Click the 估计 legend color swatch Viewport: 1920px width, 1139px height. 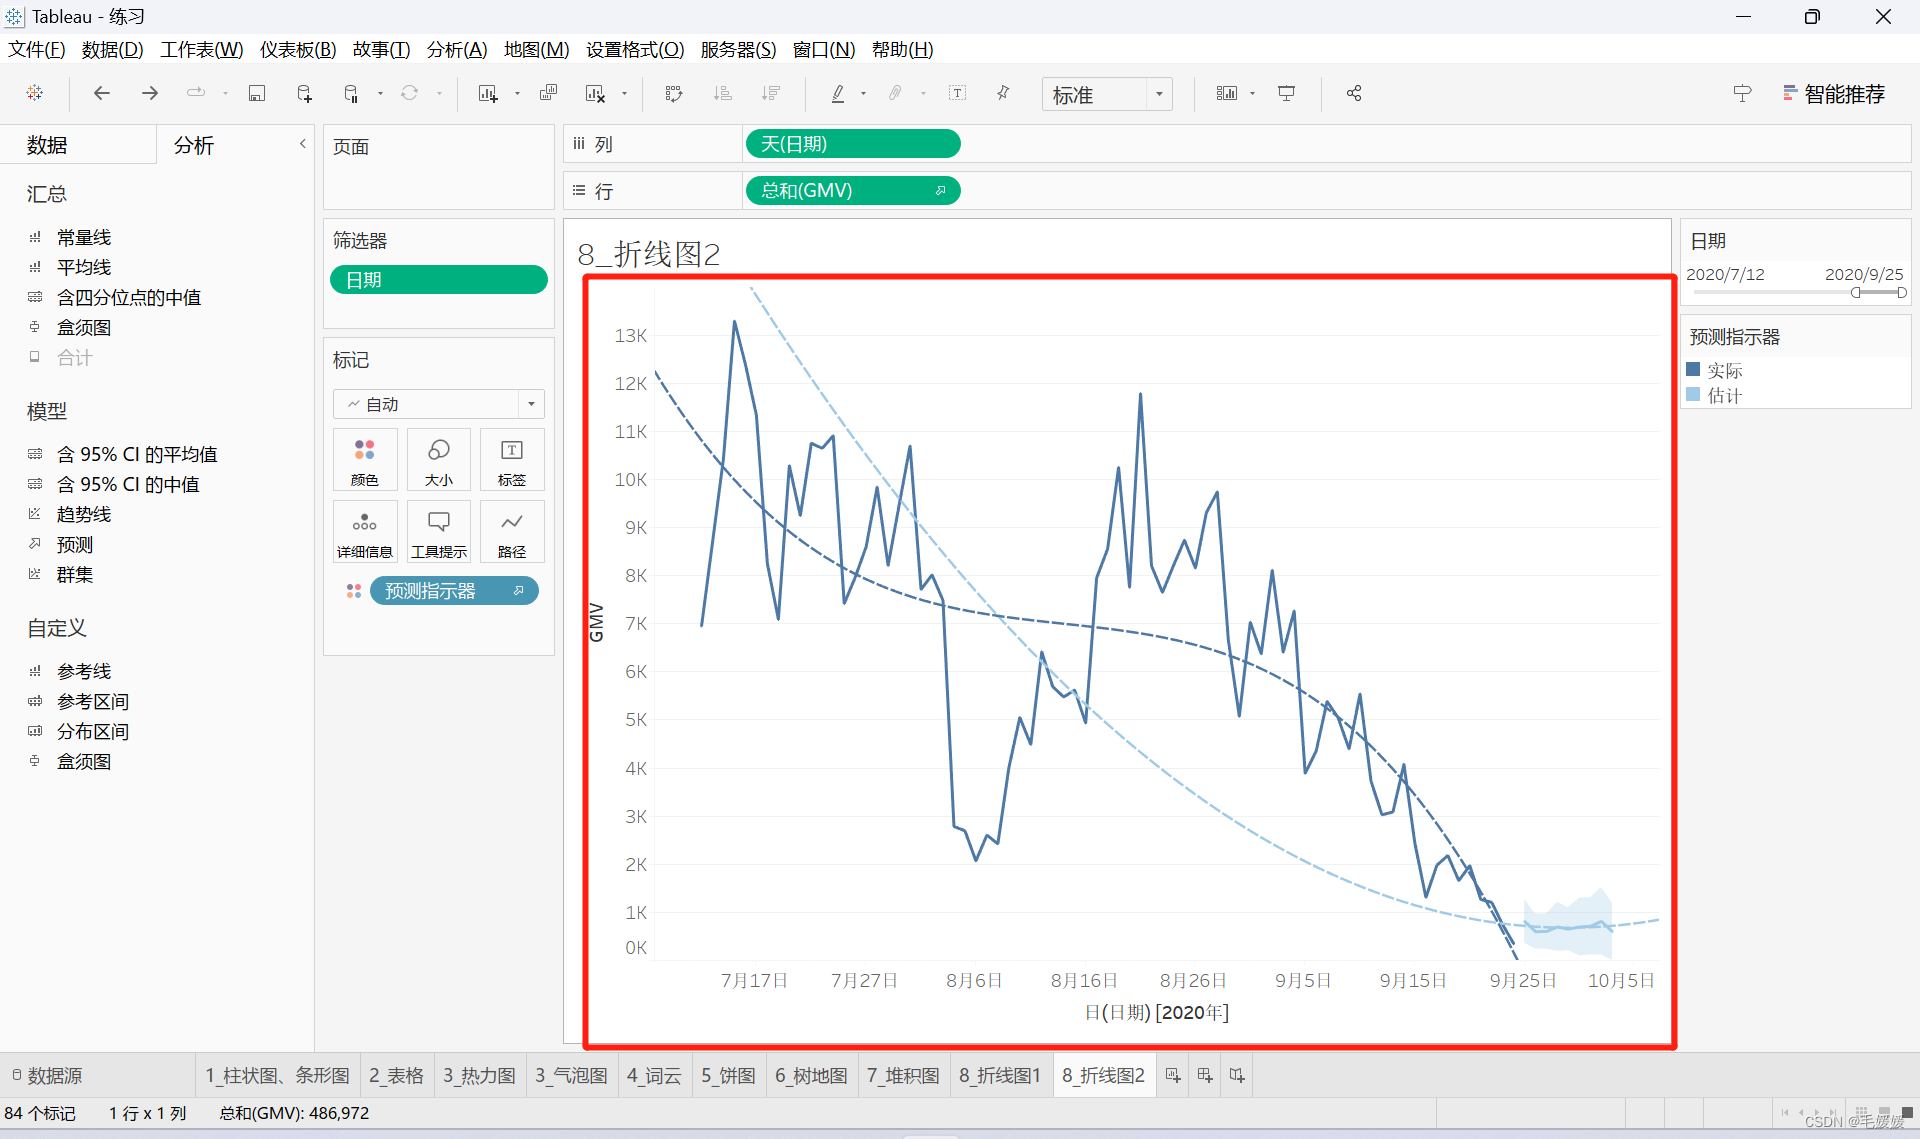[1693, 394]
